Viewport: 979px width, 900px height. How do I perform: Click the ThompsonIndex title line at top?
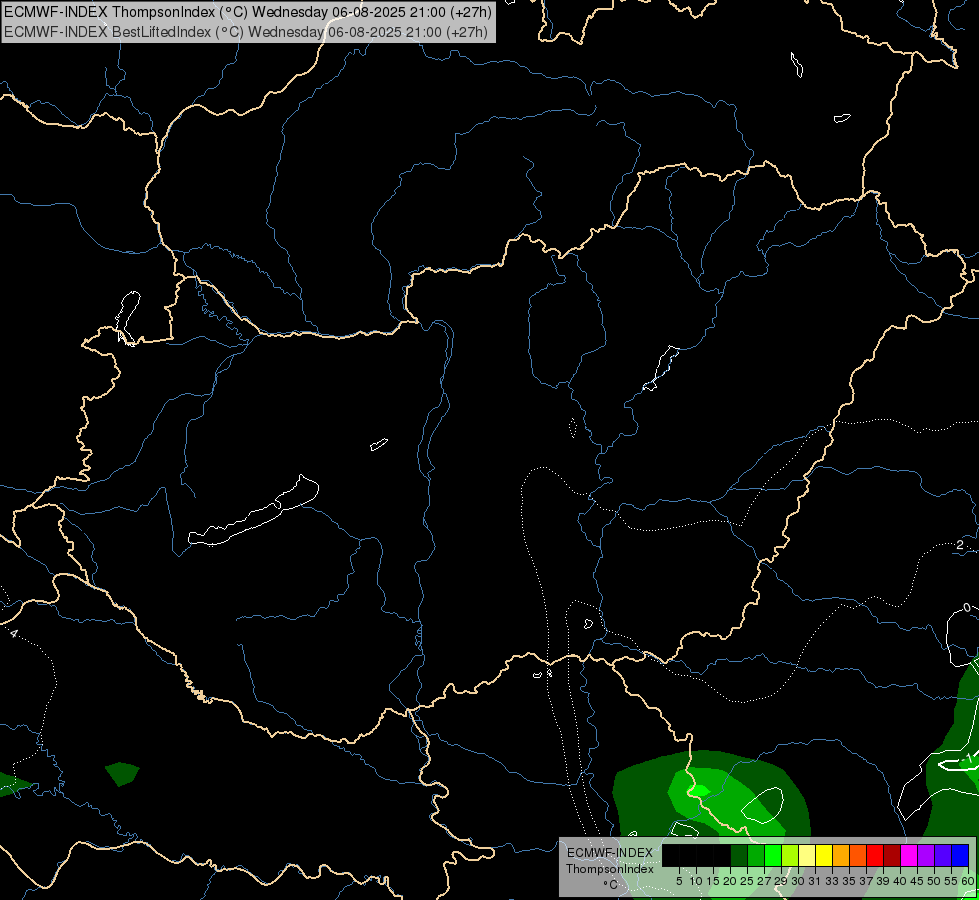pos(248,11)
